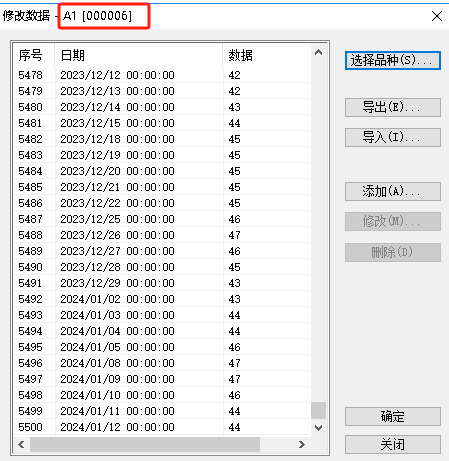449x461 pixels.
Task: Select row with 序号 5485
Action: pos(162,187)
